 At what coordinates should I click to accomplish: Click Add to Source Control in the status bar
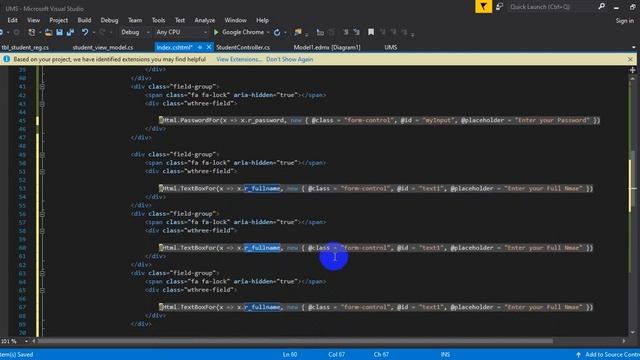[x=608, y=354]
